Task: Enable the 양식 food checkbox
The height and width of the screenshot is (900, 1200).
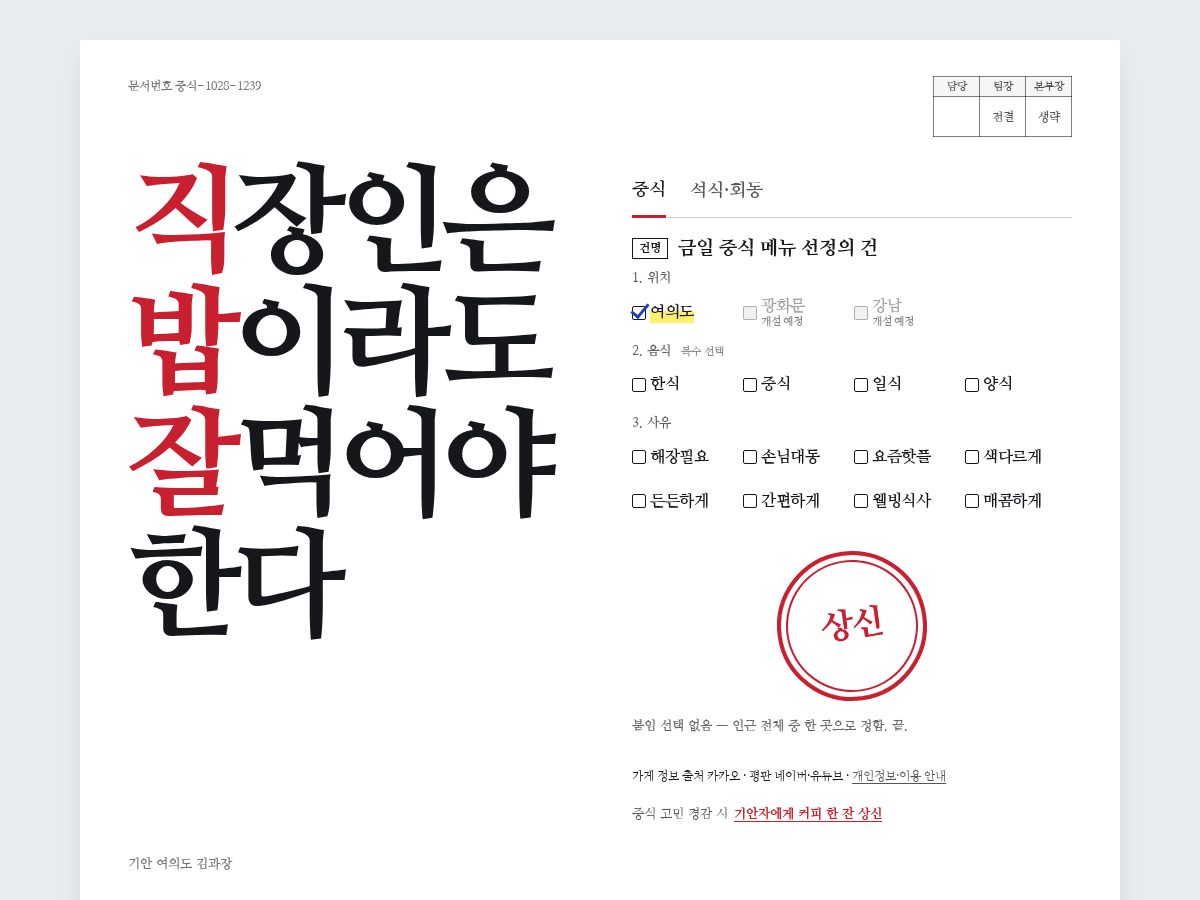Action: (x=972, y=385)
